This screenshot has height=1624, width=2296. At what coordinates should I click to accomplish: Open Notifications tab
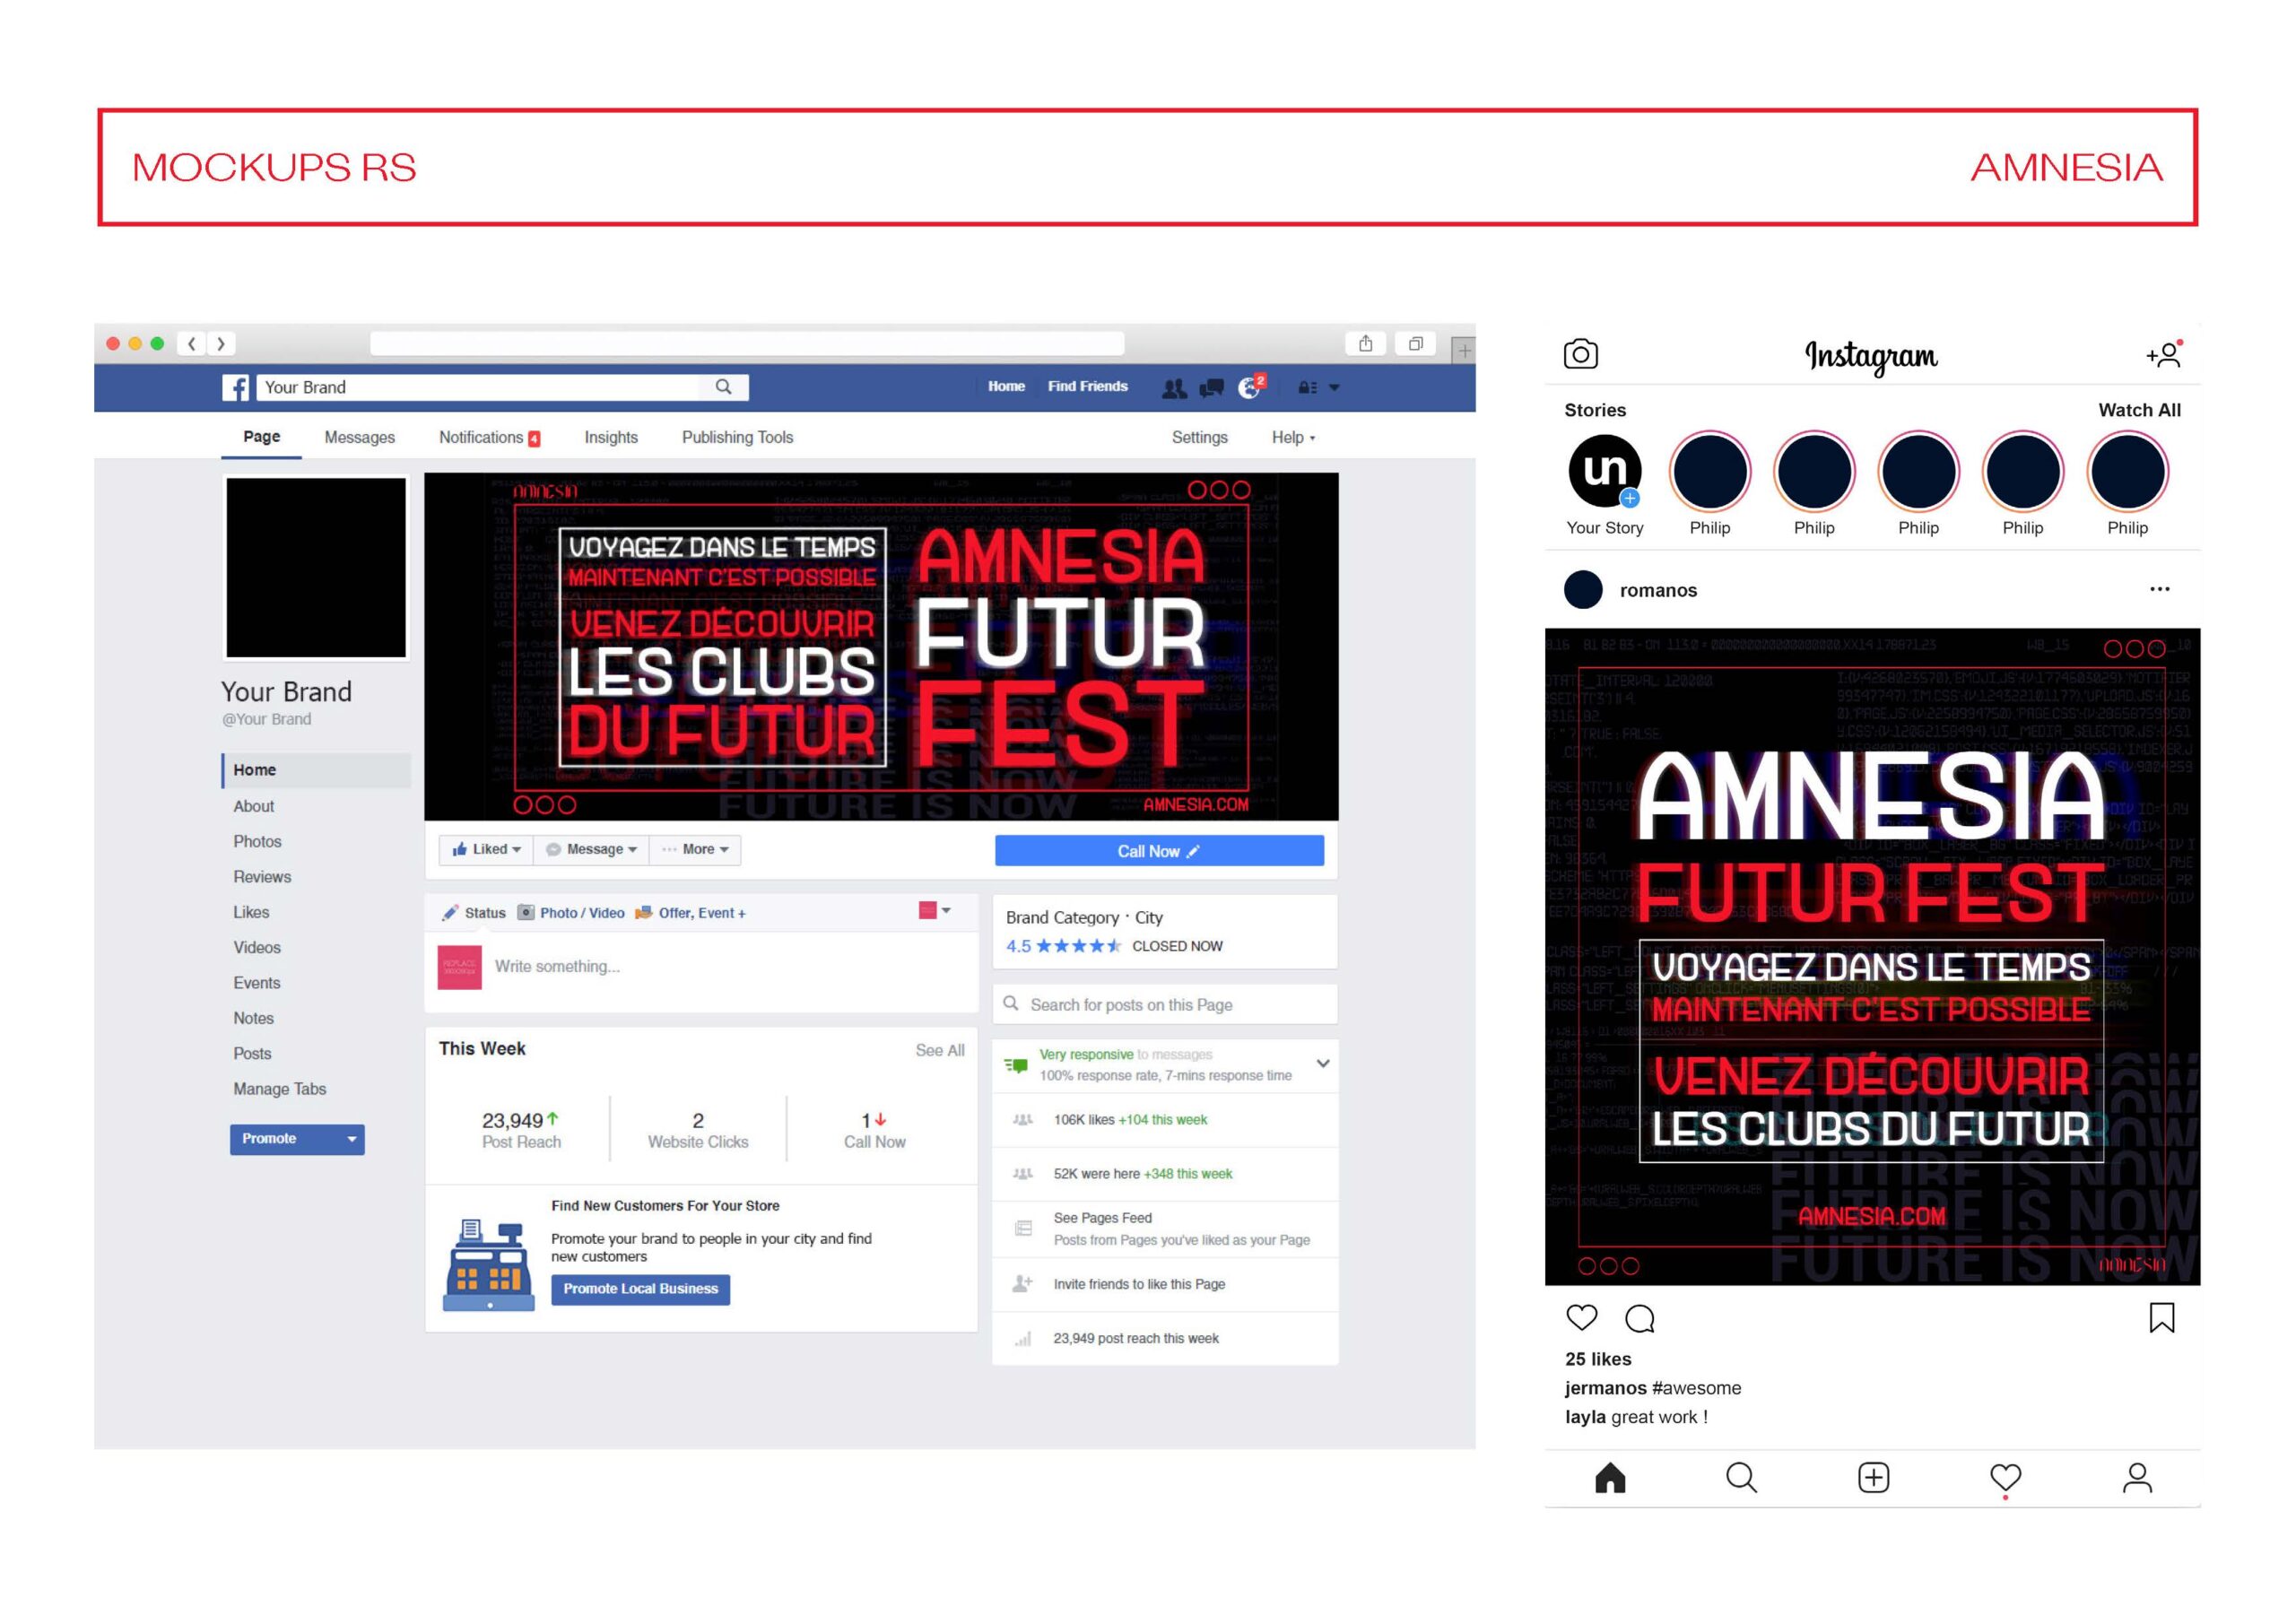point(489,437)
